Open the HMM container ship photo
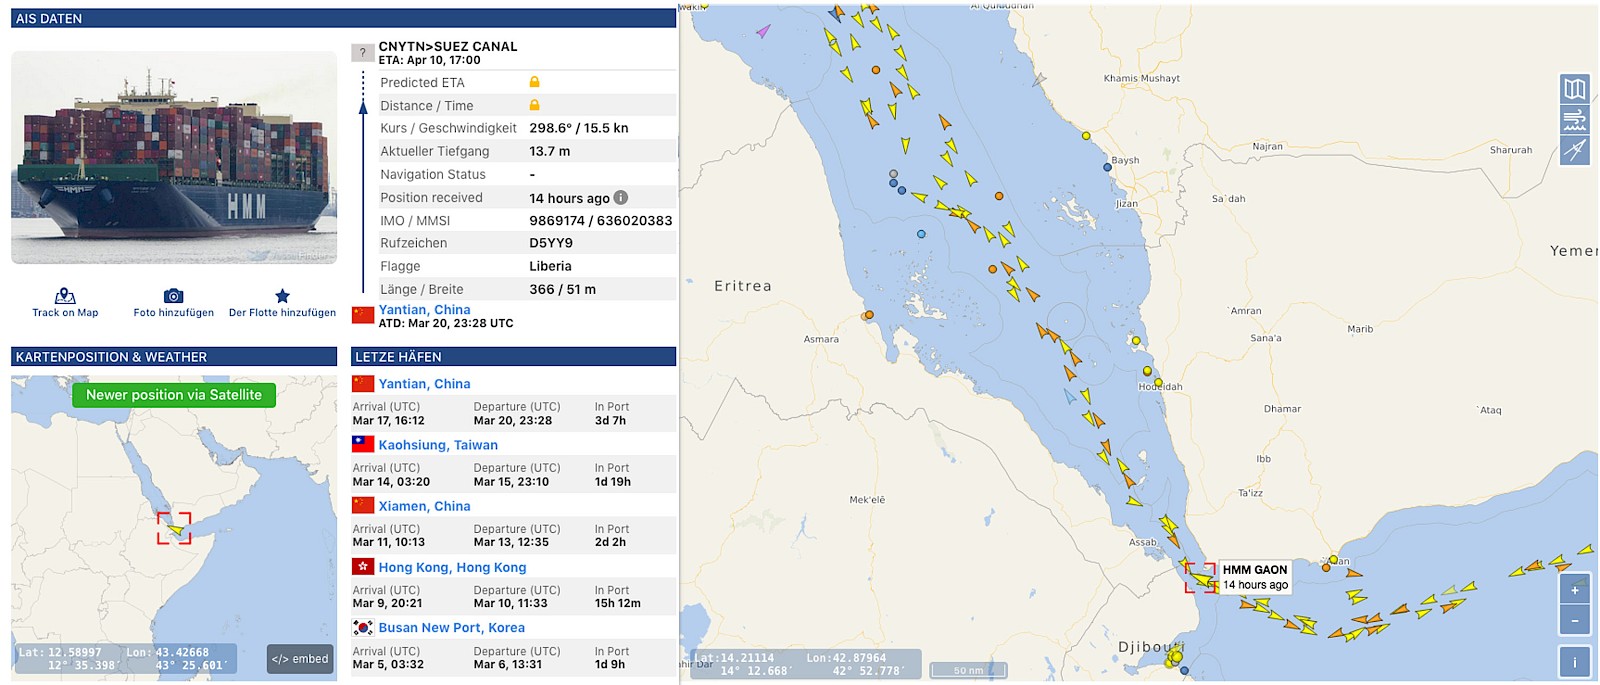Viewport: 1600px width, 685px height. [174, 158]
